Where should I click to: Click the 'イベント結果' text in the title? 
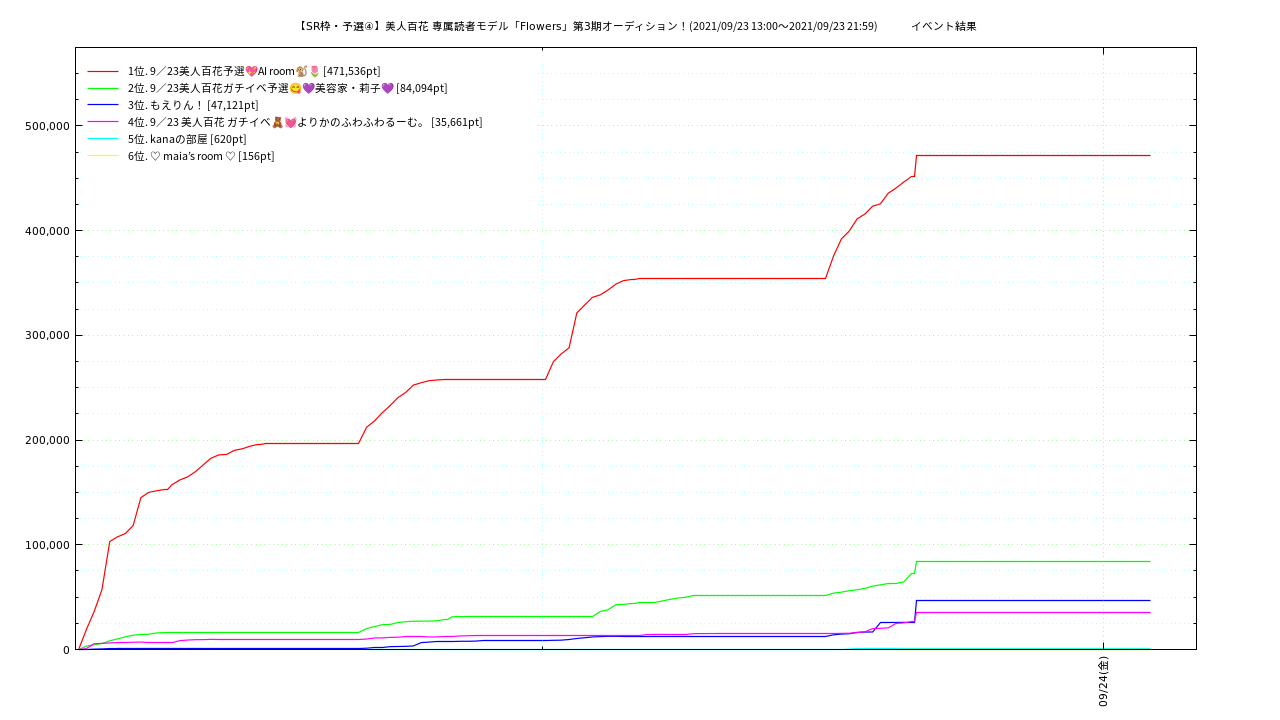(943, 26)
